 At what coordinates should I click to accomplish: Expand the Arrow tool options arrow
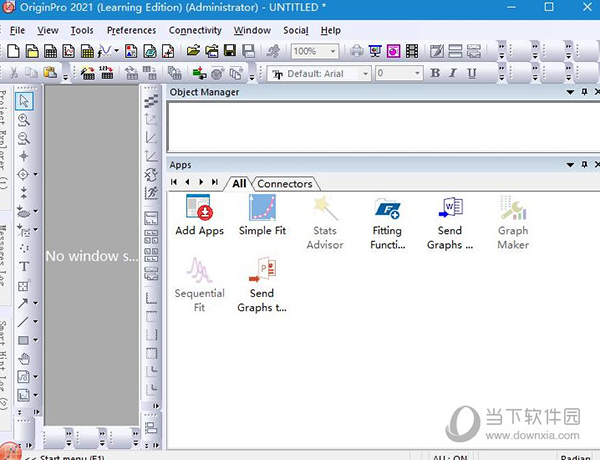pyautogui.click(x=35, y=303)
